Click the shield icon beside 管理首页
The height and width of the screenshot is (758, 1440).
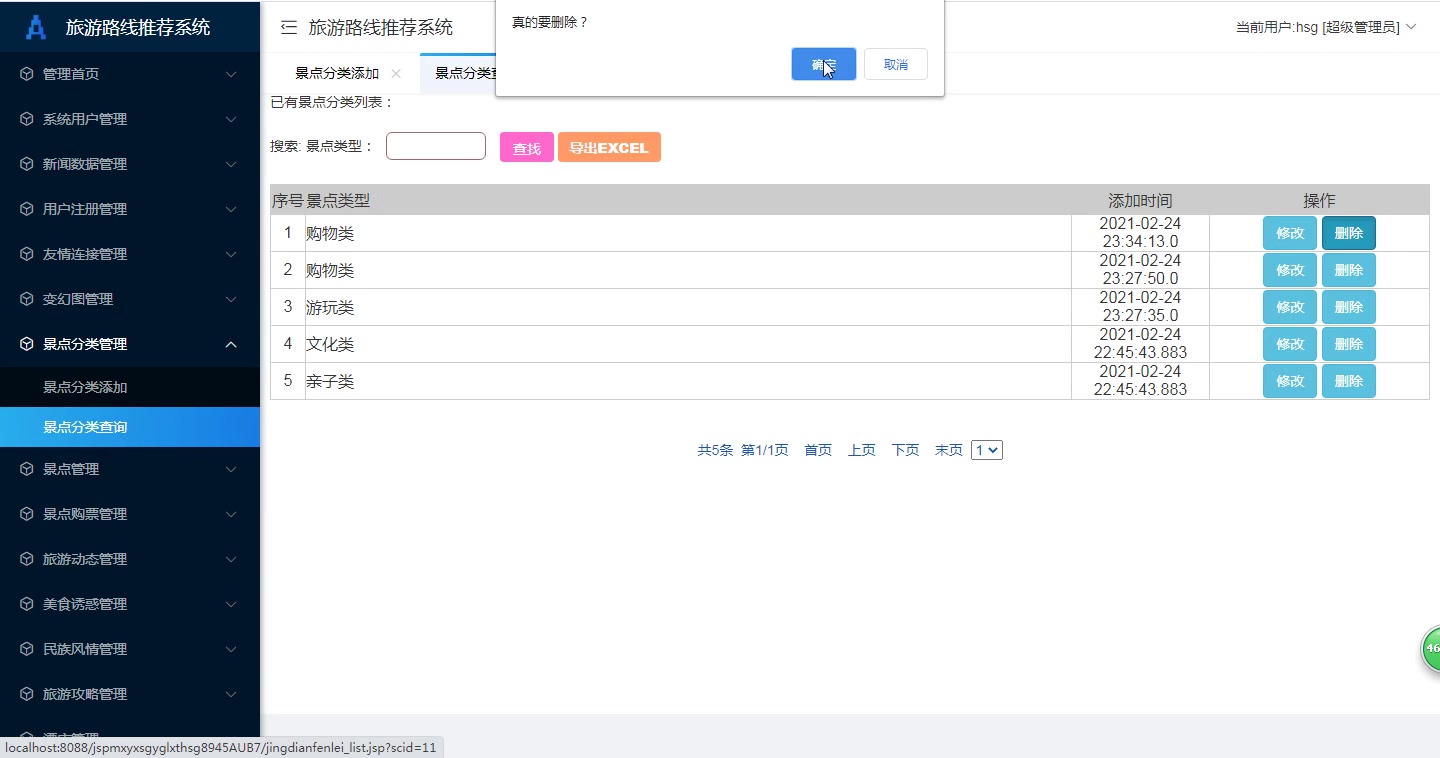click(24, 74)
